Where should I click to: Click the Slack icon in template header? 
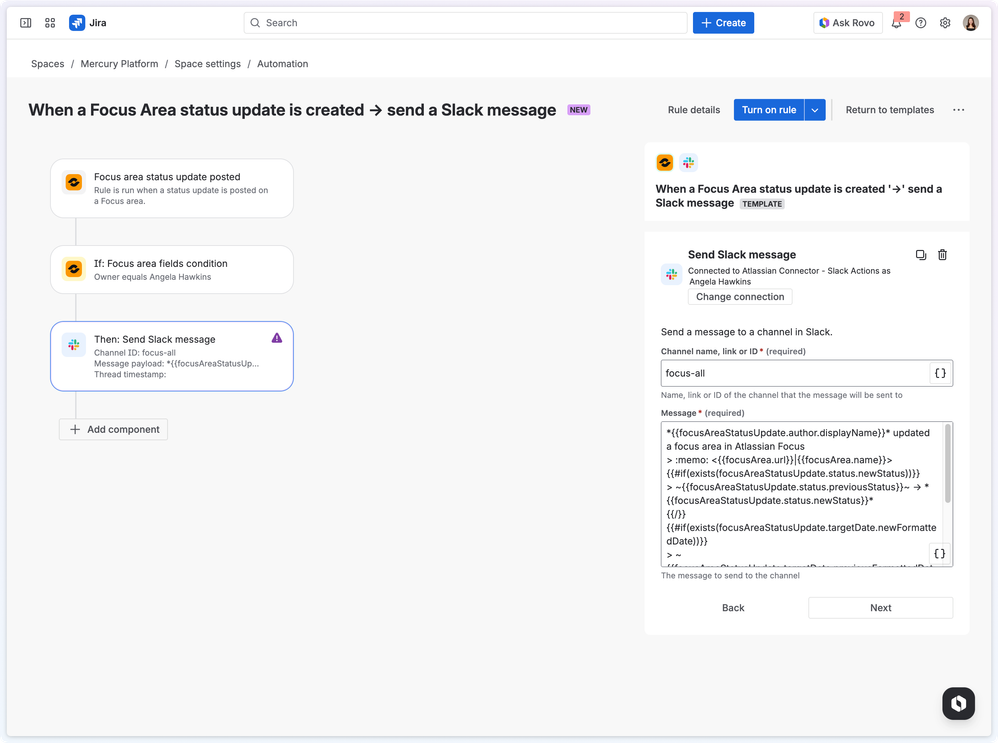click(689, 163)
